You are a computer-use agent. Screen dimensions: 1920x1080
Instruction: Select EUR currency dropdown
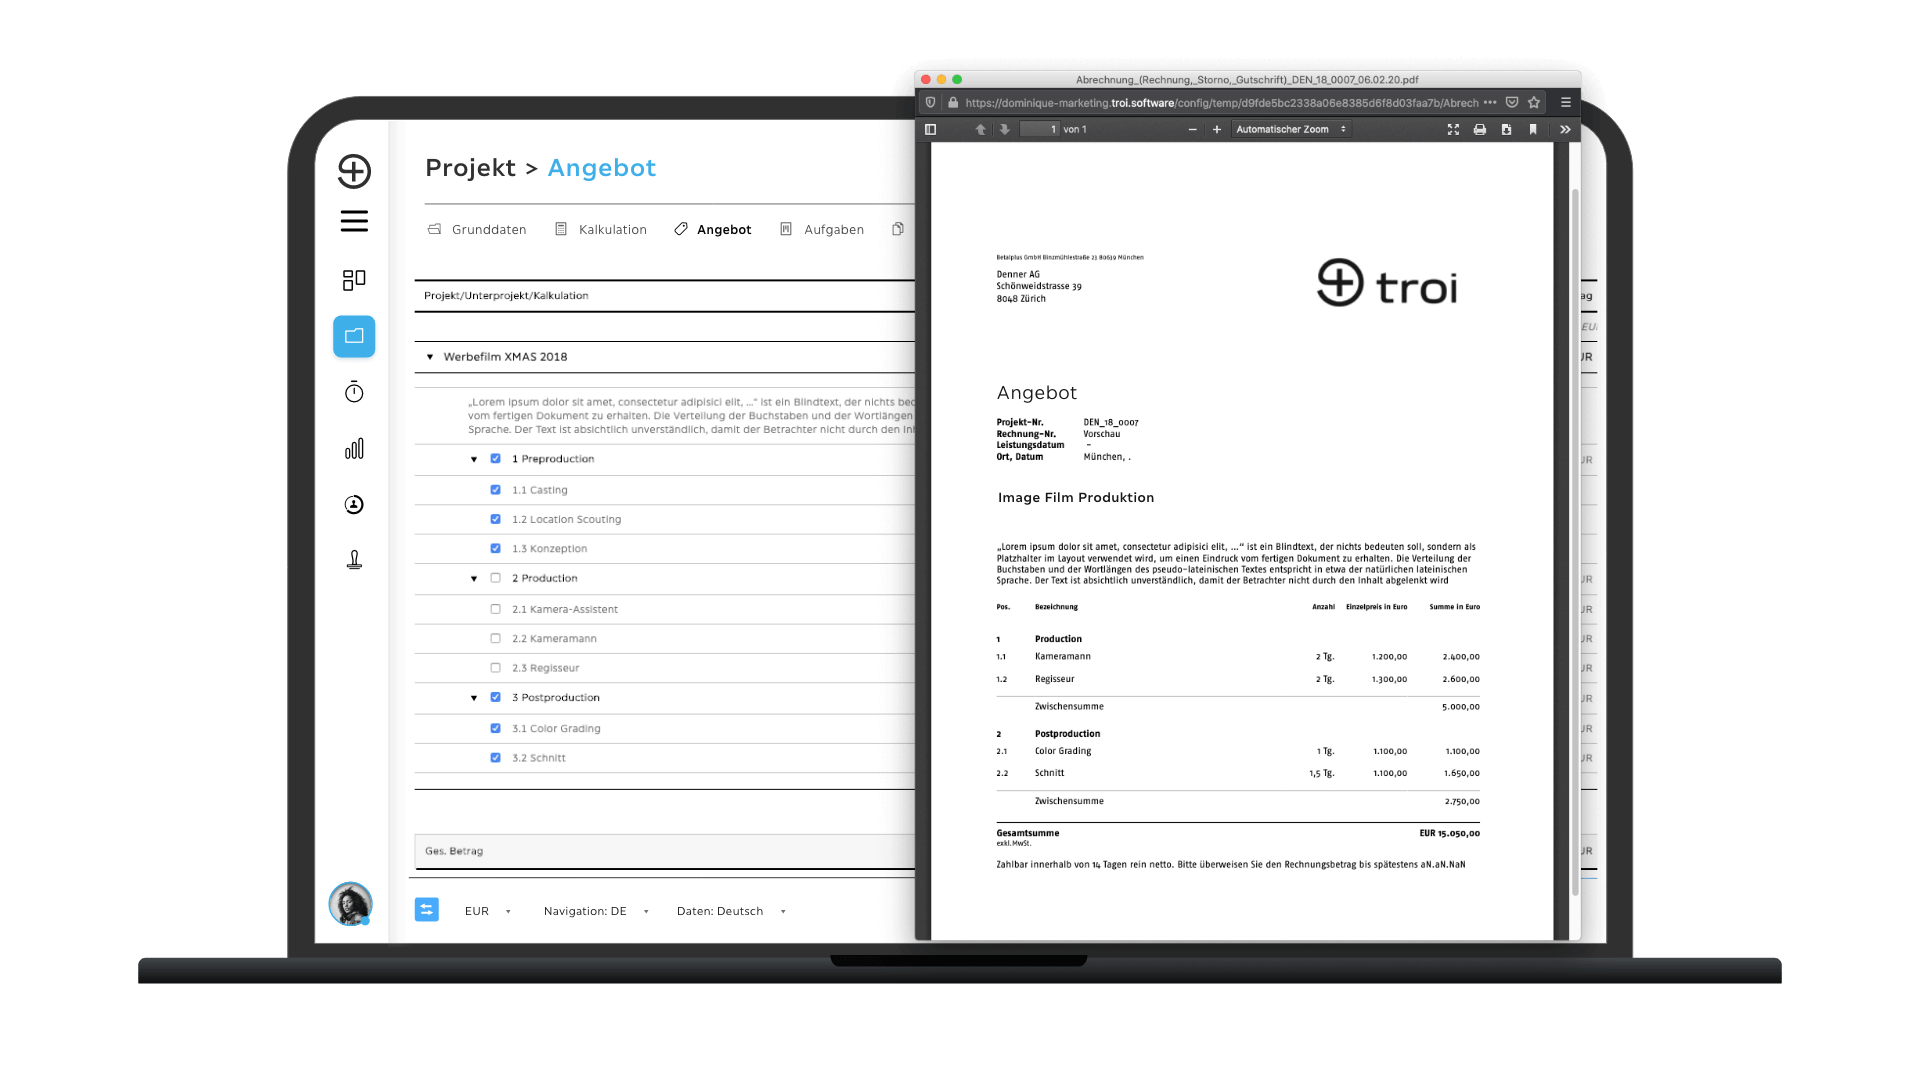(x=488, y=911)
